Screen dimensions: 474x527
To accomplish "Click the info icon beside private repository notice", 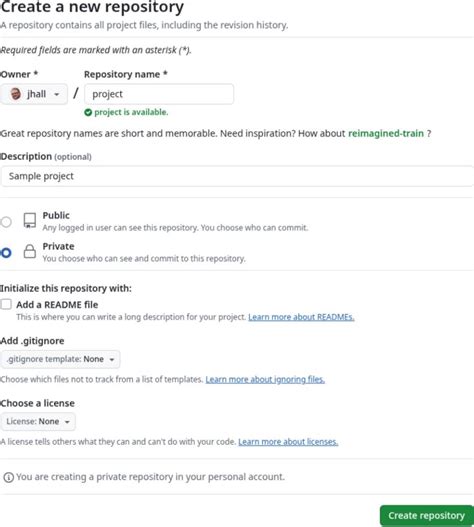I will tap(8, 477).
